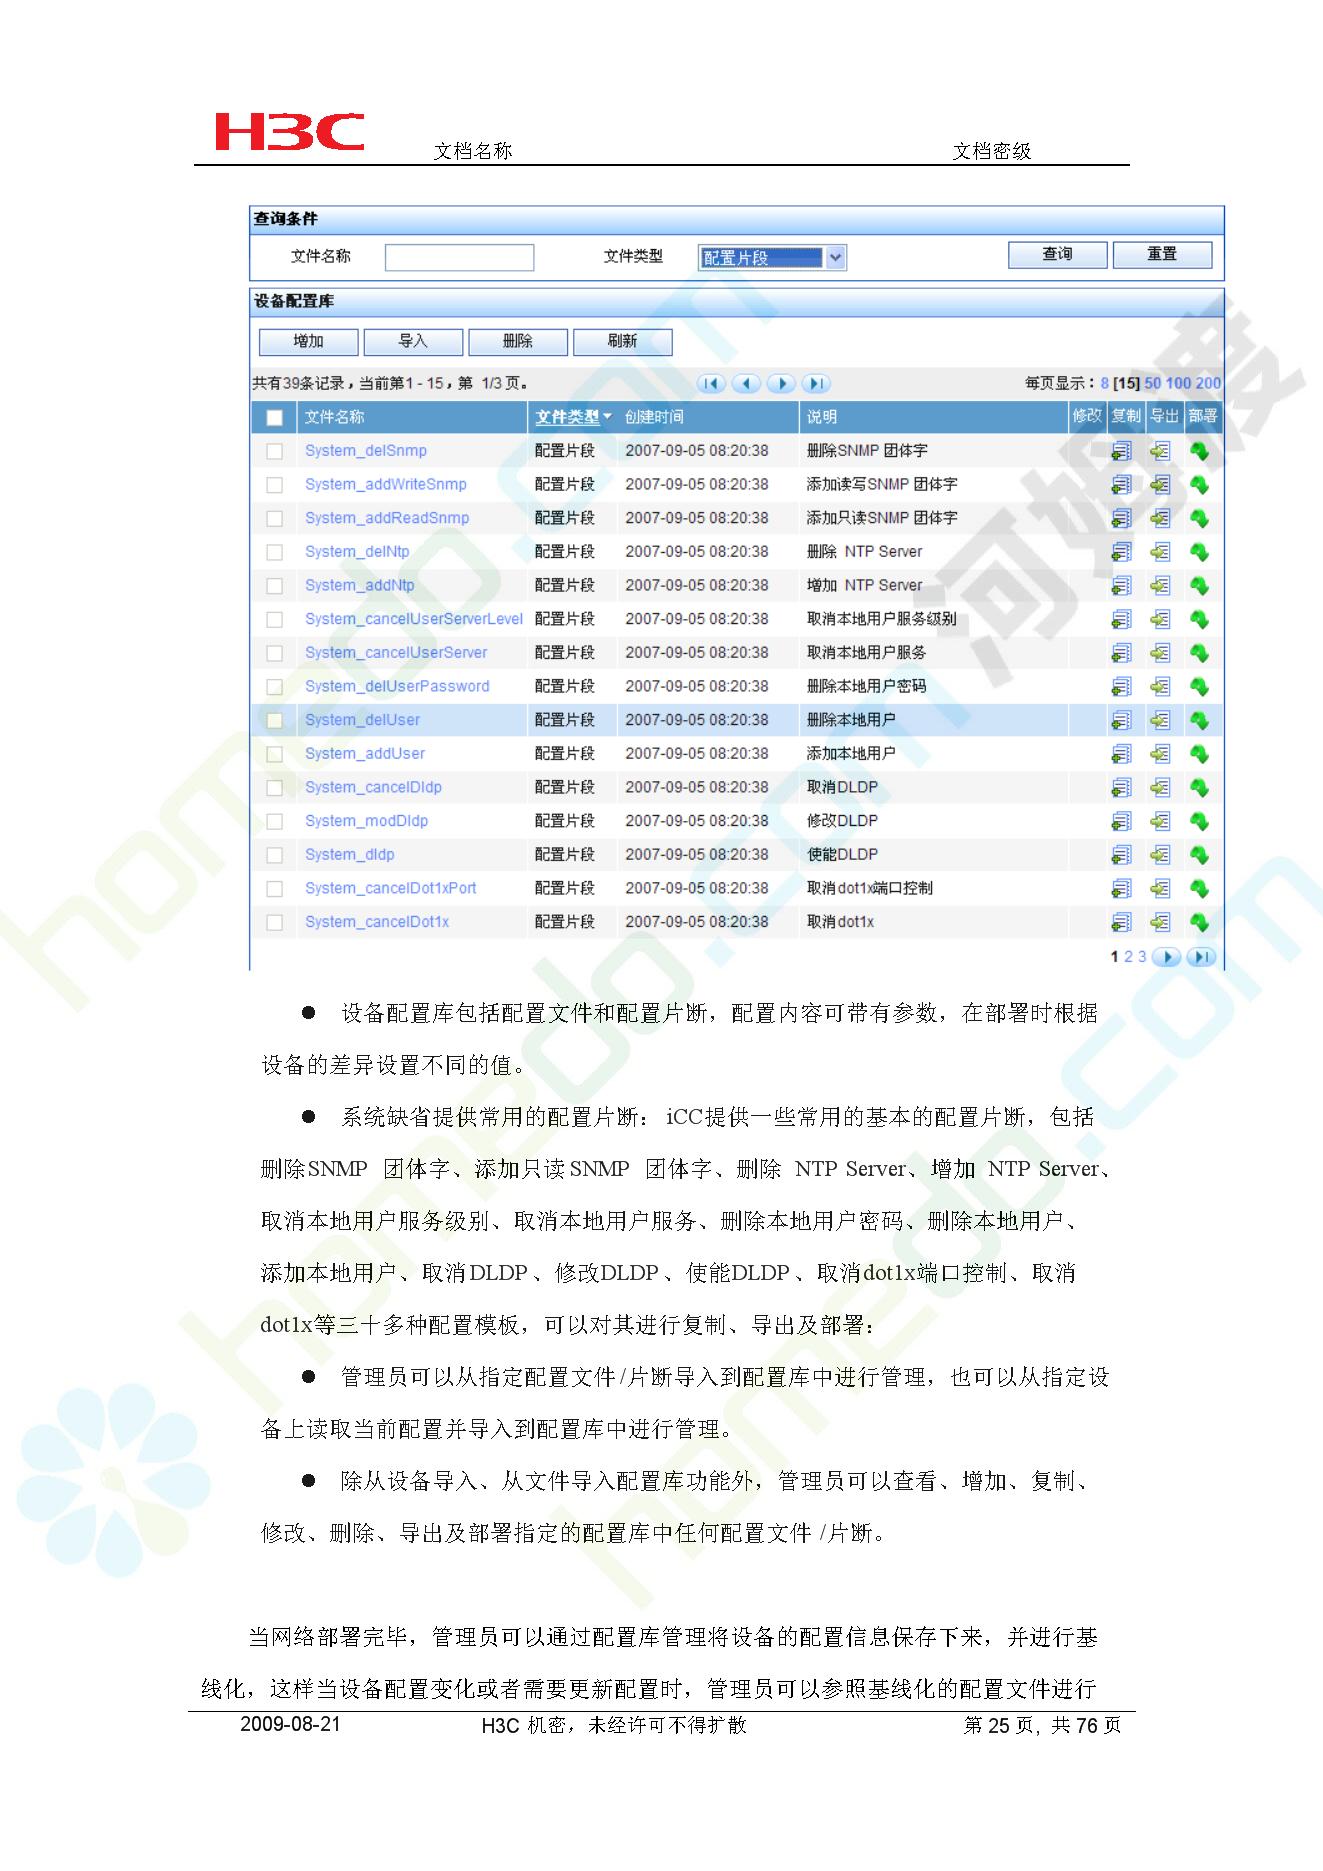Deploy the System_cancelDot1x entry
The height and width of the screenshot is (1871, 1323).
pyautogui.click(x=1199, y=922)
